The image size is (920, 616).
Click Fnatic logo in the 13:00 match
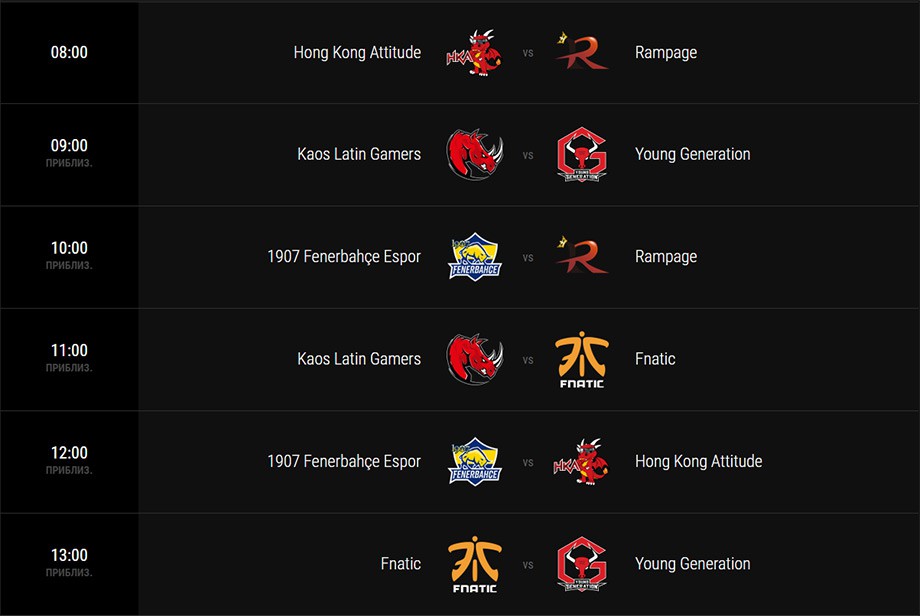coord(475,564)
